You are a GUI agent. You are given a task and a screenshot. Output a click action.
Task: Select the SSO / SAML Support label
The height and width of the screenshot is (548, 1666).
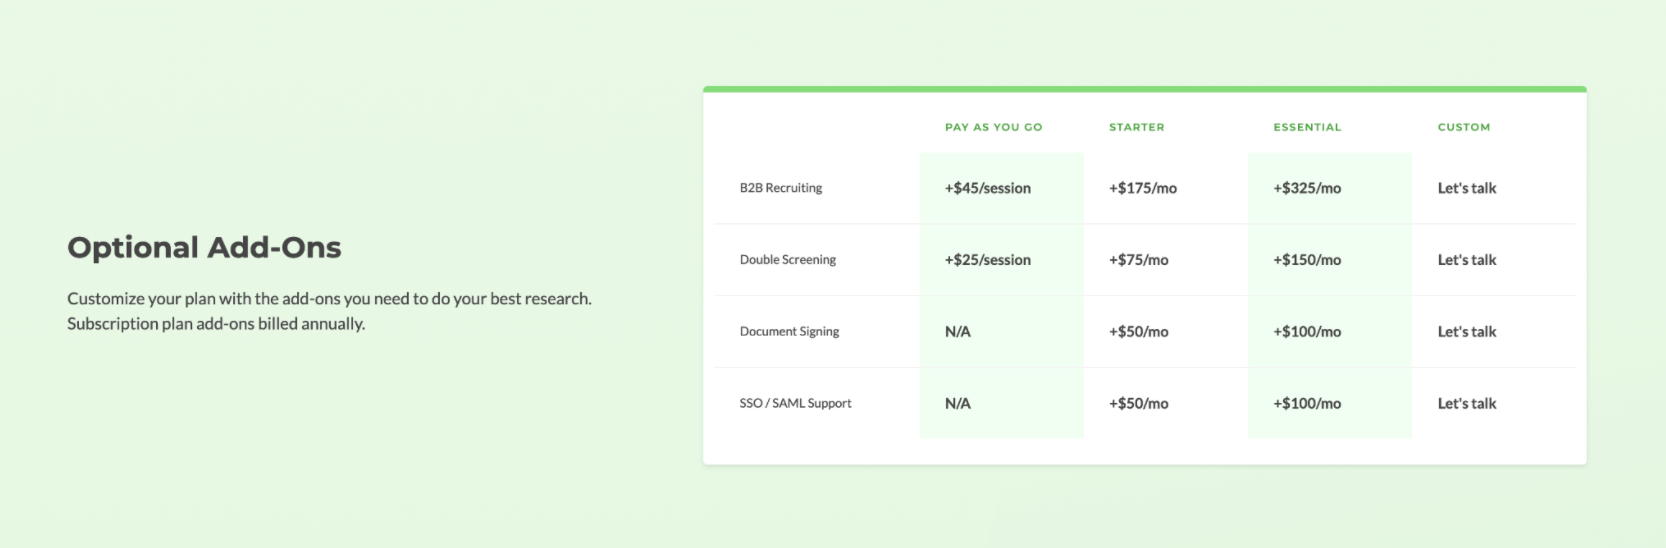point(796,403)
